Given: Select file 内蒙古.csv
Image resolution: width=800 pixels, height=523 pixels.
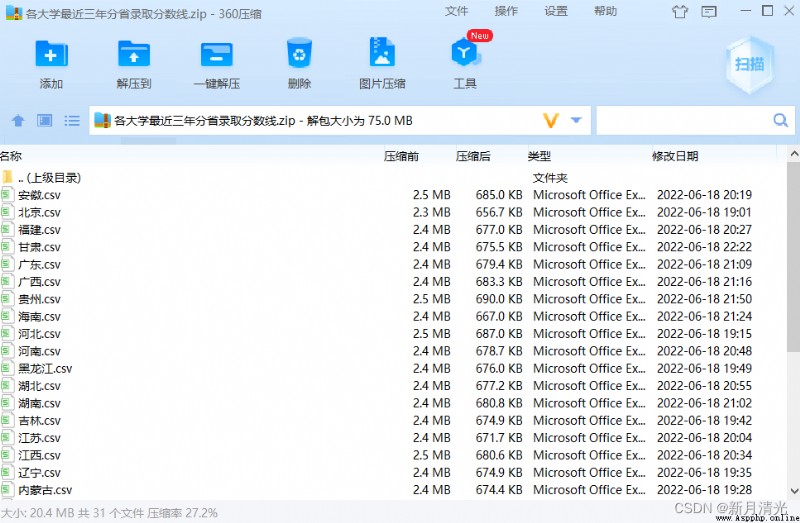Looking at the screenshot, I should point(393,490).
